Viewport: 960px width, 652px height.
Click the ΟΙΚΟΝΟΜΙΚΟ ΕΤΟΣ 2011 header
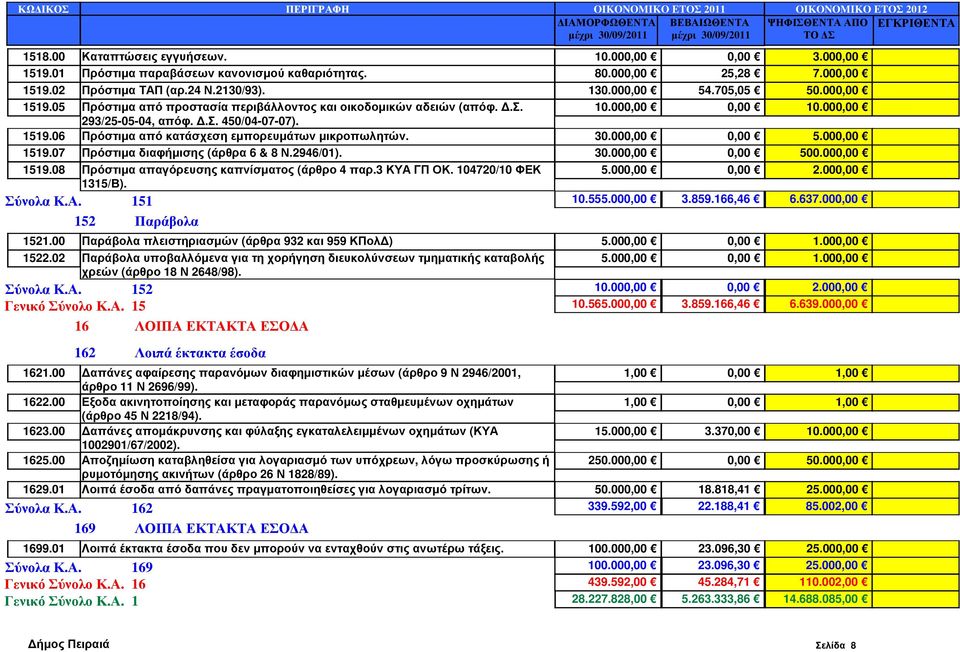pyautogui.click(x=659, y=9)
